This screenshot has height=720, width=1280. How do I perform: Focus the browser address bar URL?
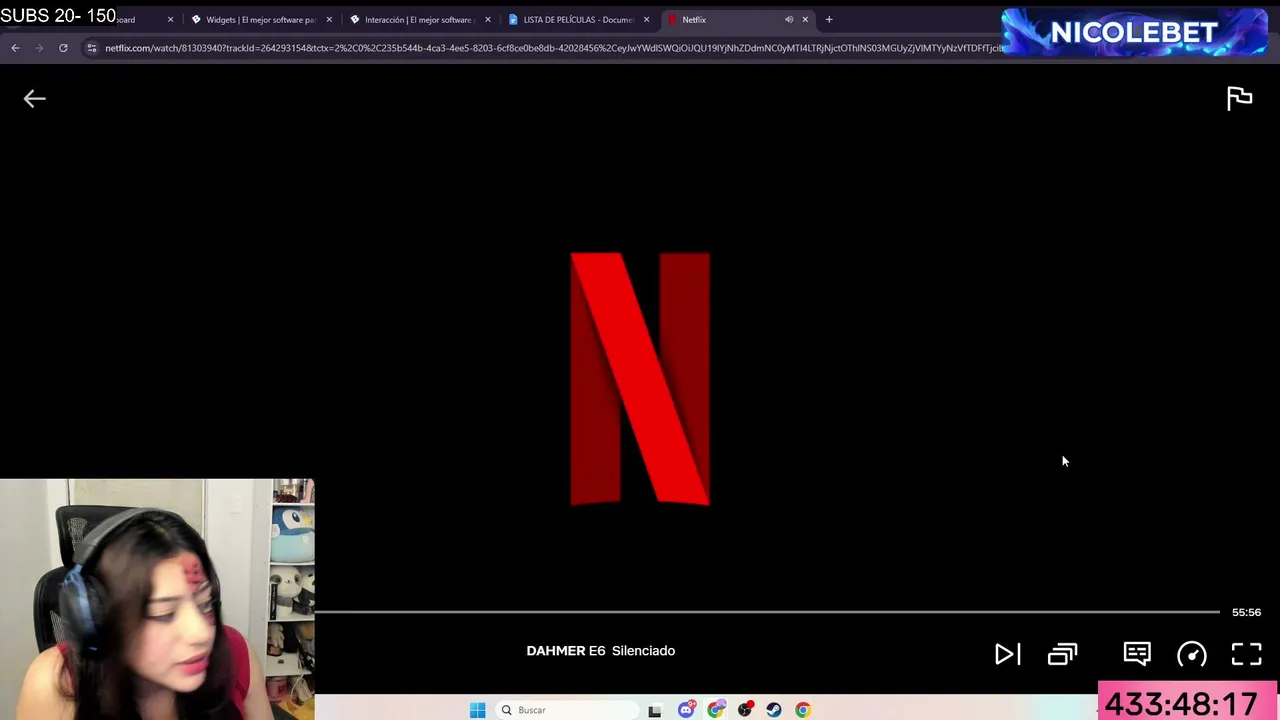pos(553,48)
